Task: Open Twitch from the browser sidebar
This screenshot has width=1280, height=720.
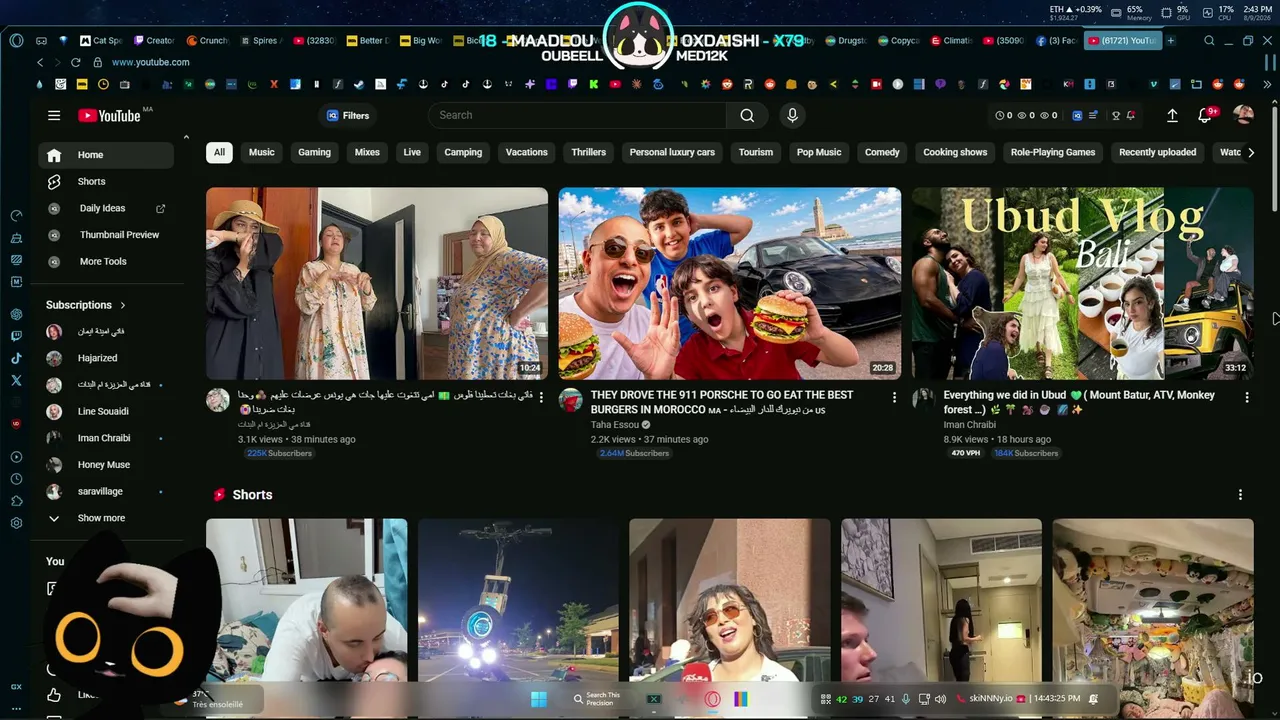Action: pyautogui.click(x=16, y=336)
